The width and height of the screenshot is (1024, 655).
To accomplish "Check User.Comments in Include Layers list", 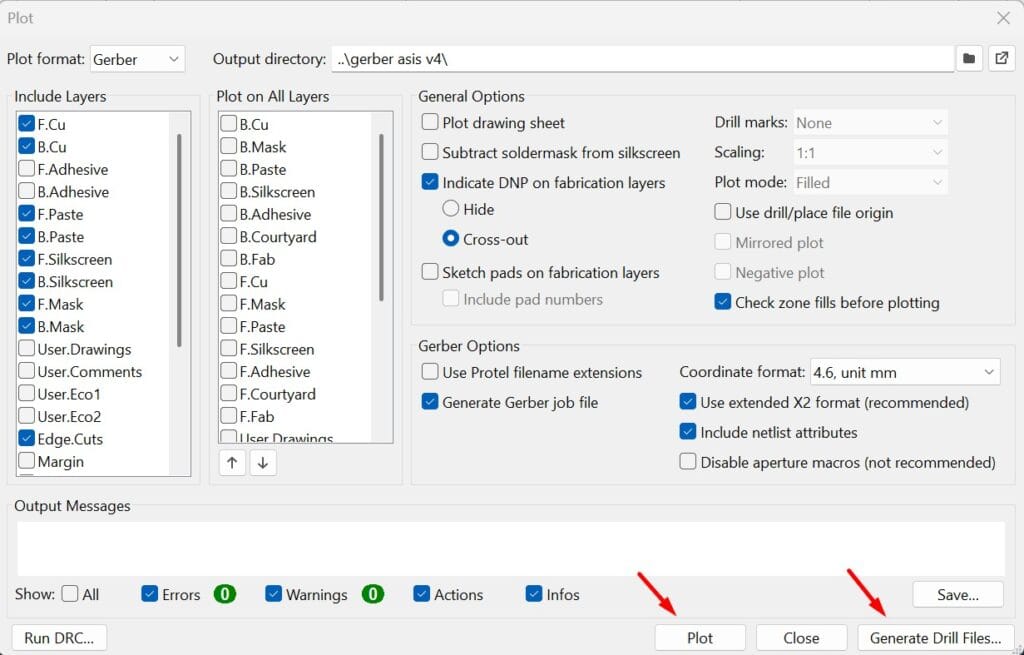I will pyautogui.click(x=27, y=372).
